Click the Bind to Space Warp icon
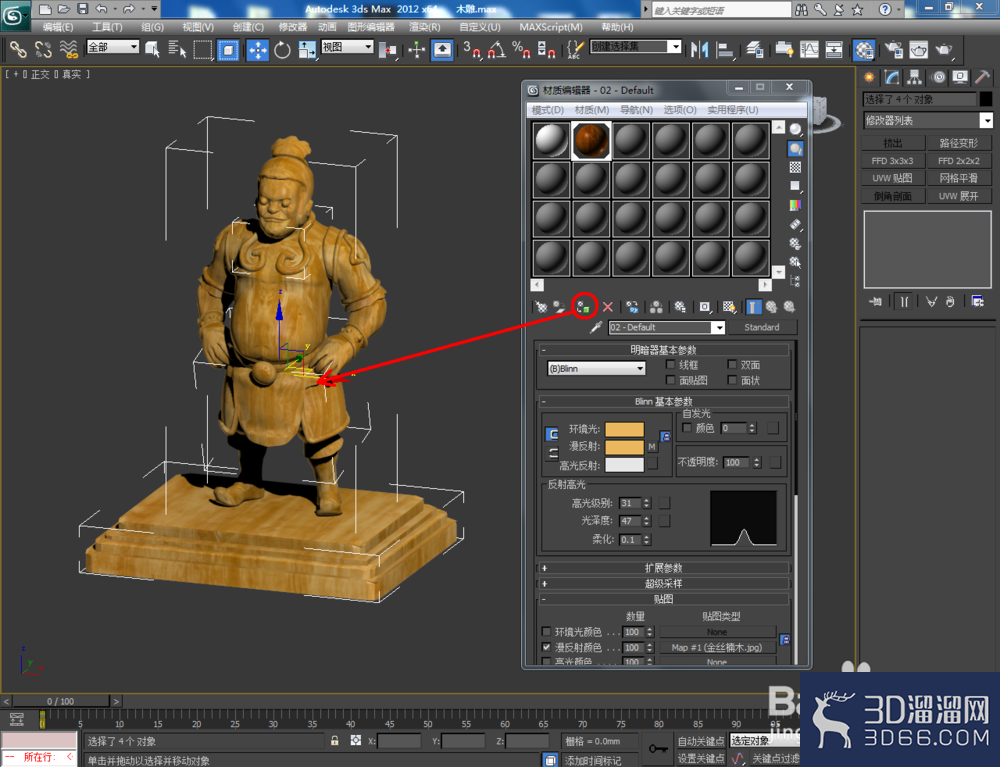 pyautogui.click(x=68, y=49)
